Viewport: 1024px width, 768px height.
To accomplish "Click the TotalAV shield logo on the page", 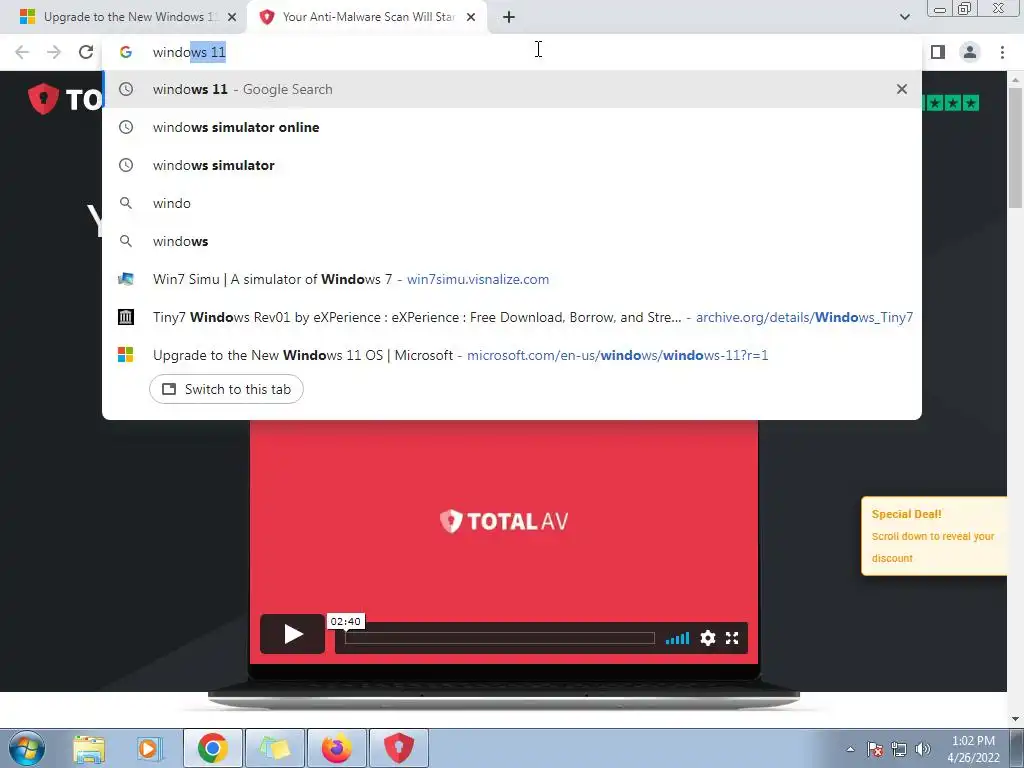I will (x=44, y=99).
